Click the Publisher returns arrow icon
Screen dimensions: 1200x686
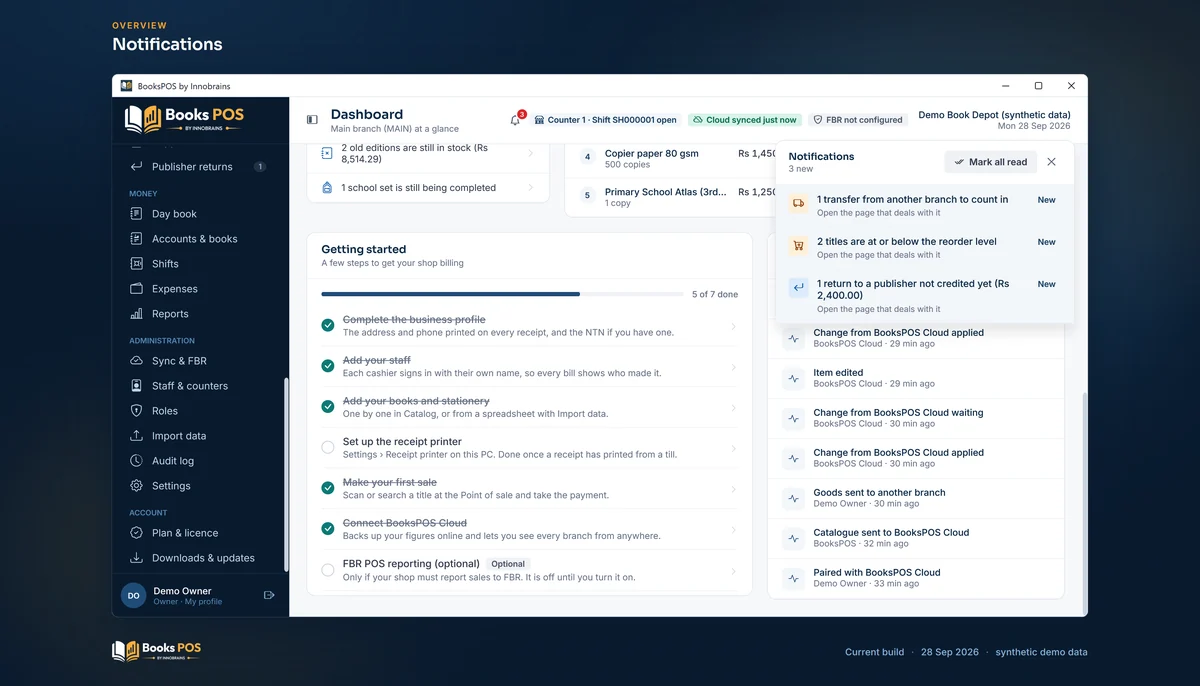[136, 167]
